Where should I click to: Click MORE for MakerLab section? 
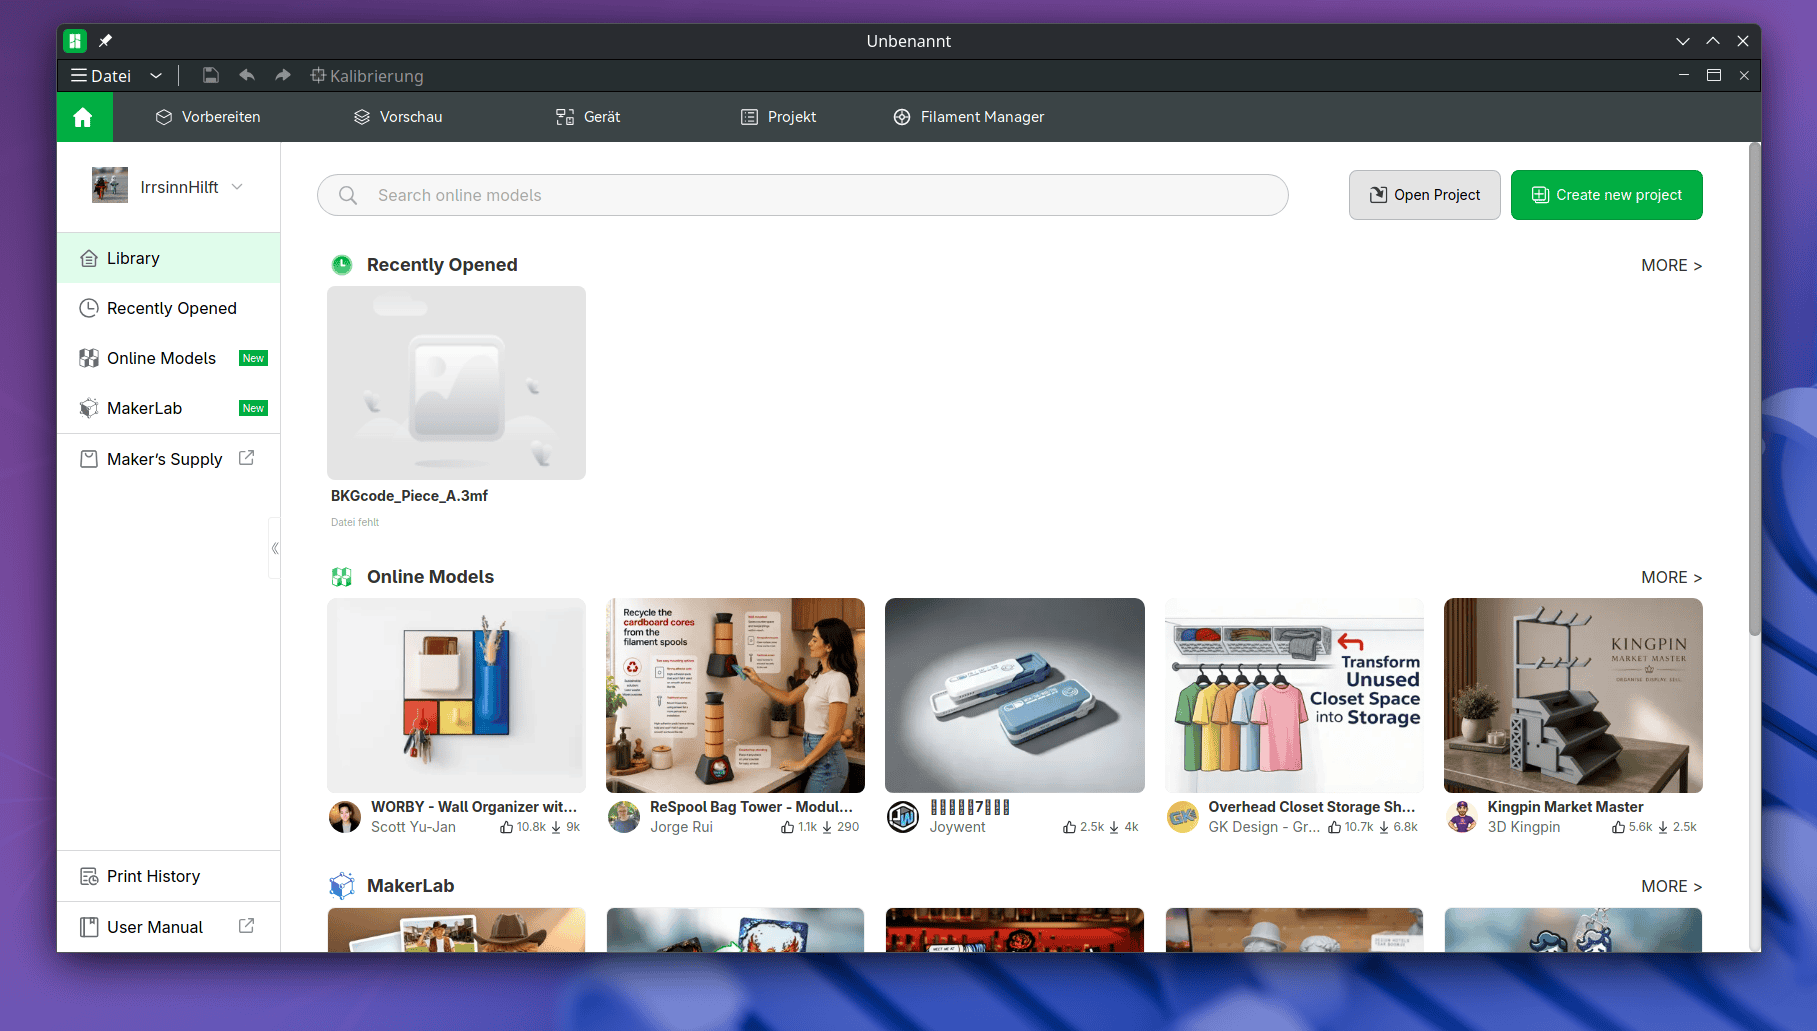1671,886
